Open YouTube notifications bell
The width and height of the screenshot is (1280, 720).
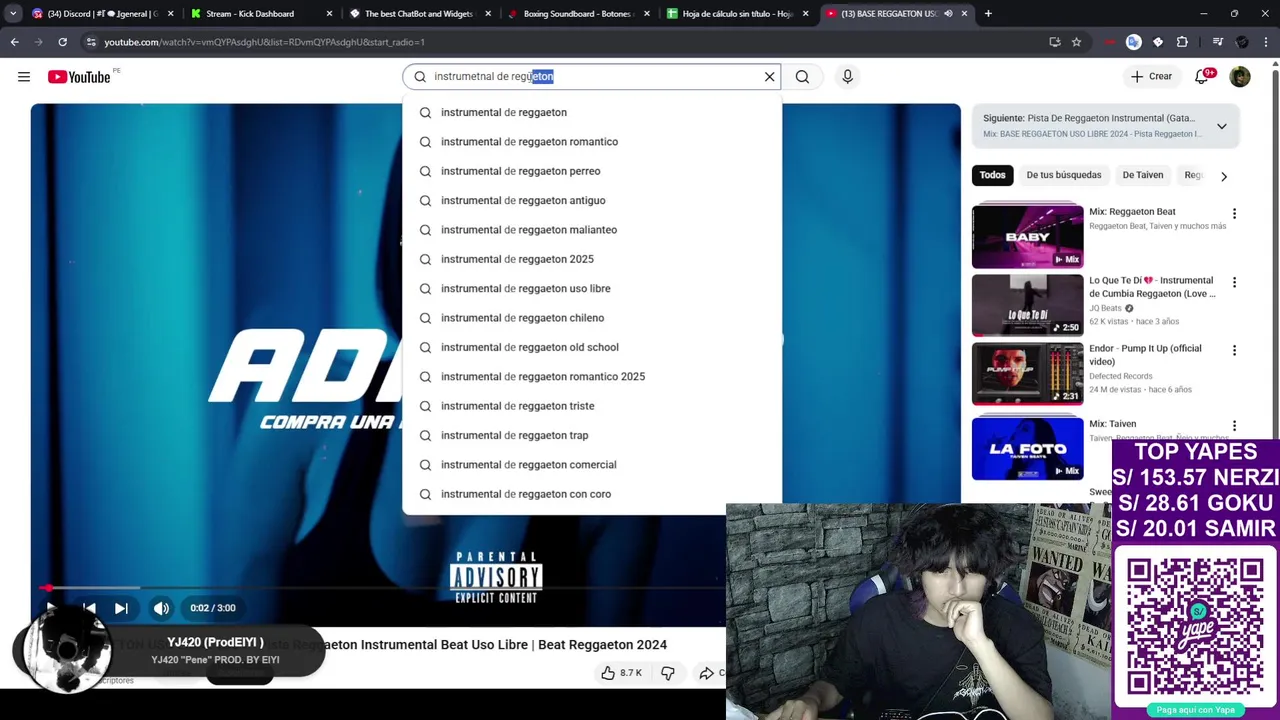click(x=1203, y=77)
